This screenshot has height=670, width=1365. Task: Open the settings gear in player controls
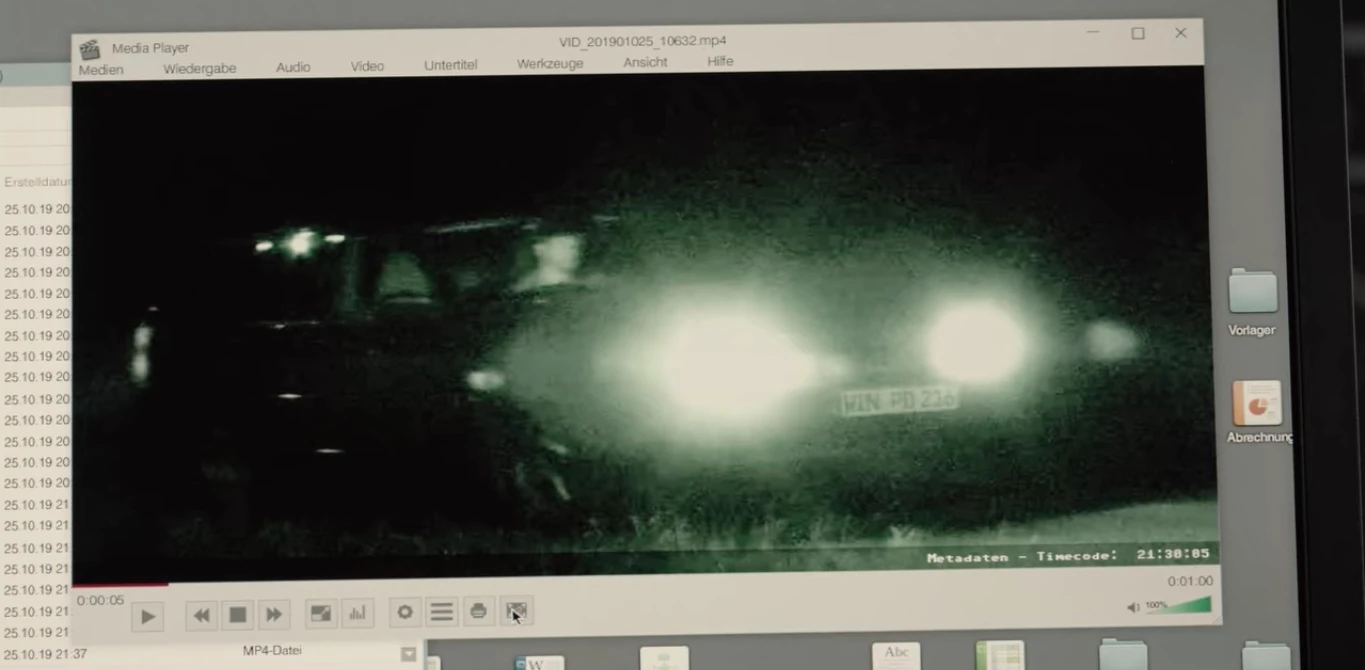click(405, 612)
